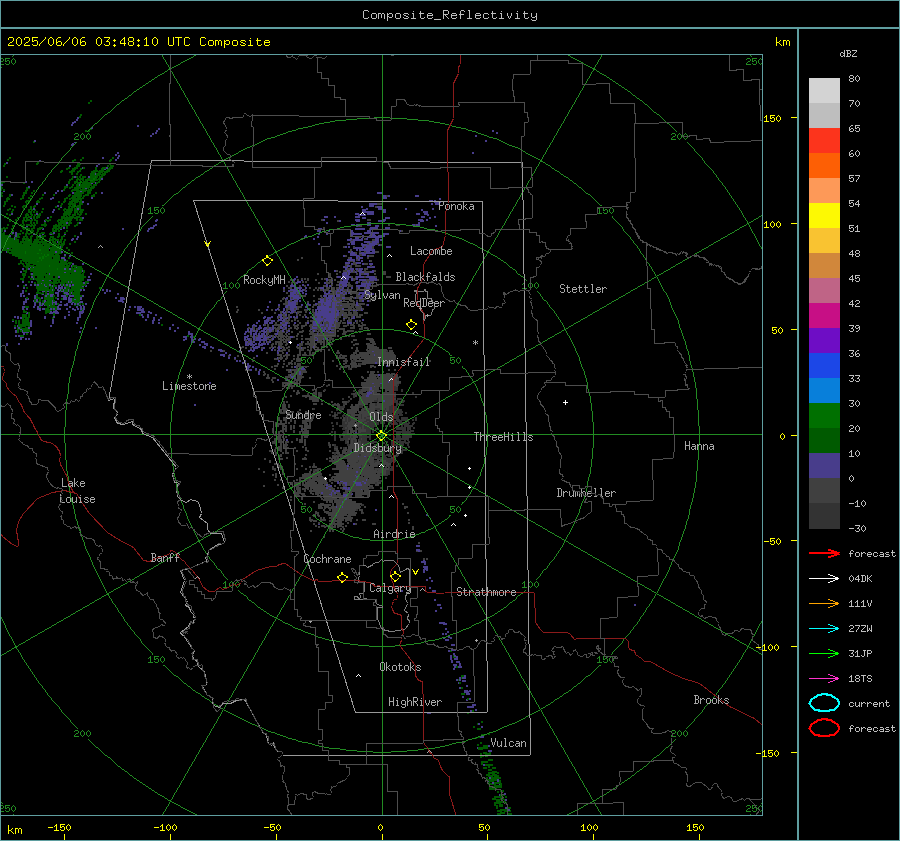This screenshot has height=841, width=900.
Task: Select the 80 dBZ light gray swatch
Action: click(x=824, y=90)
